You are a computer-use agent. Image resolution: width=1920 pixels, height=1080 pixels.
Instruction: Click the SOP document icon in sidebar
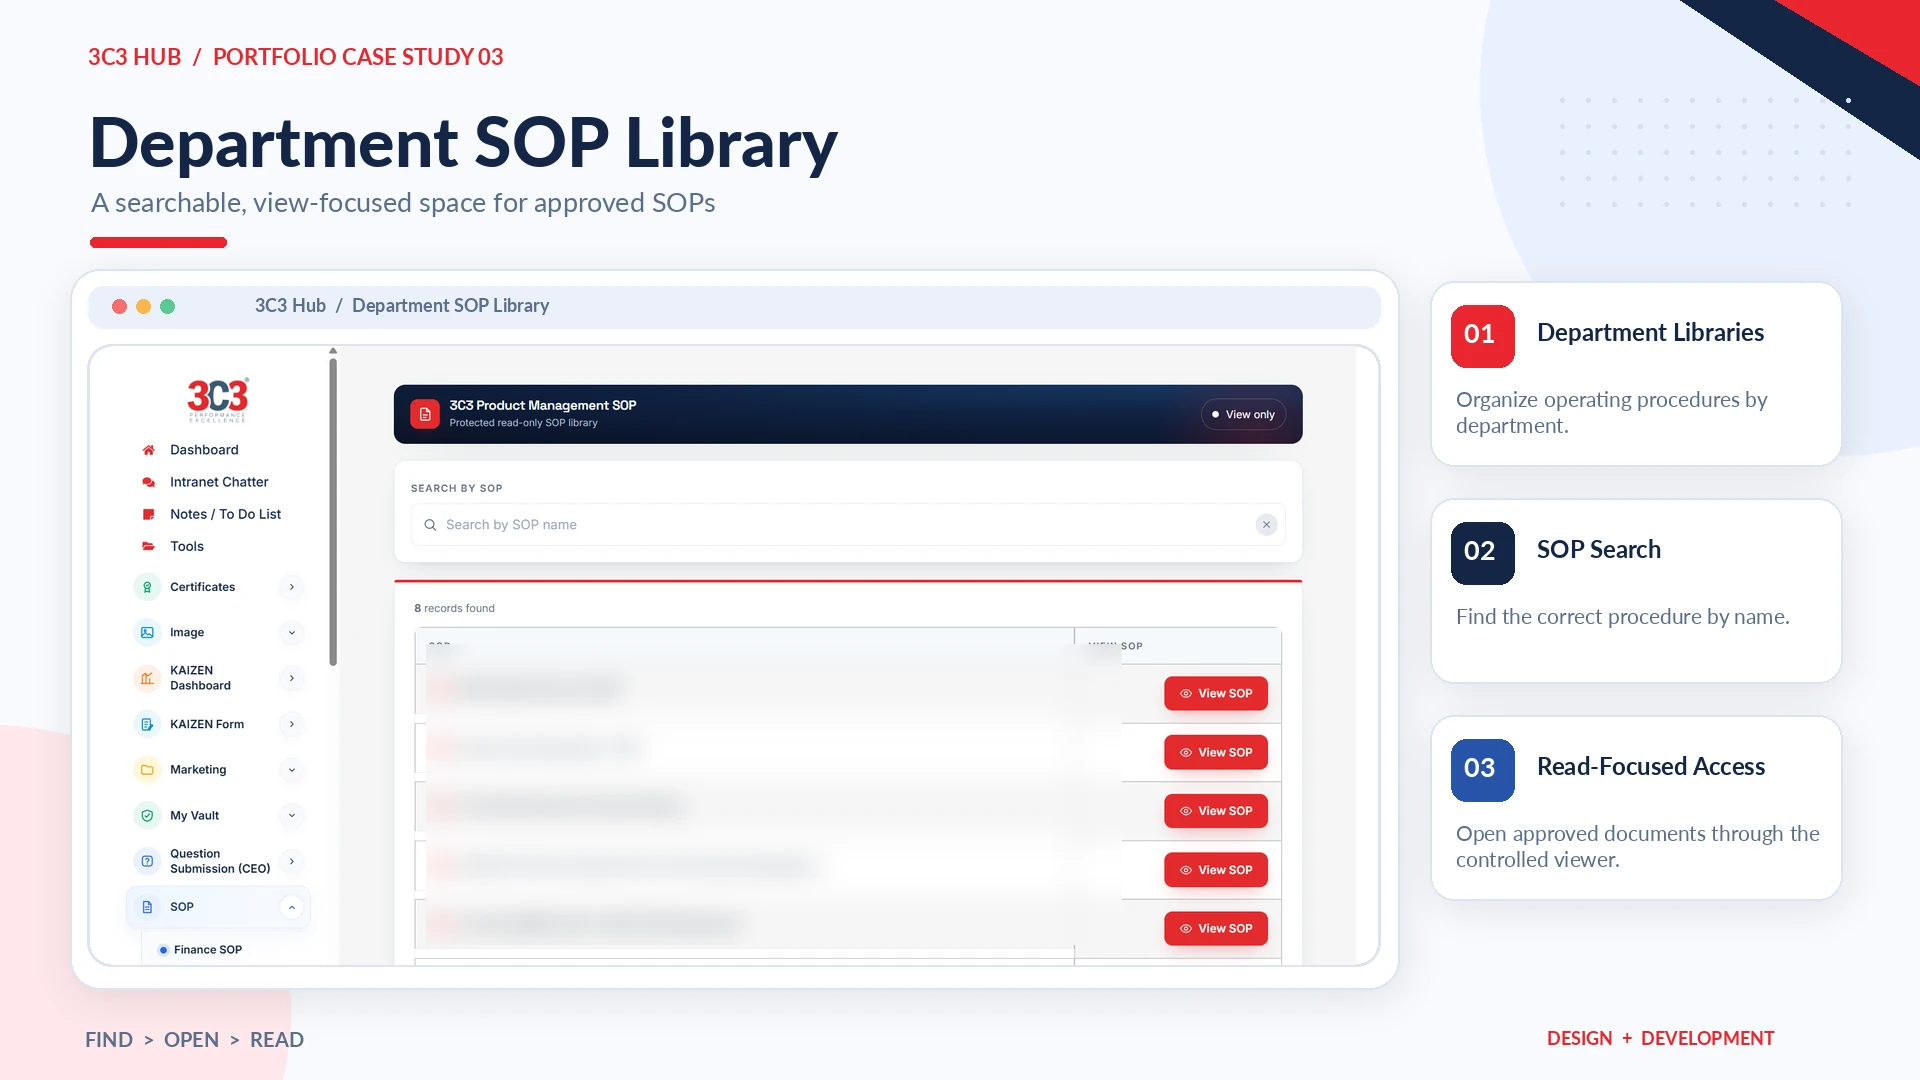147,907
